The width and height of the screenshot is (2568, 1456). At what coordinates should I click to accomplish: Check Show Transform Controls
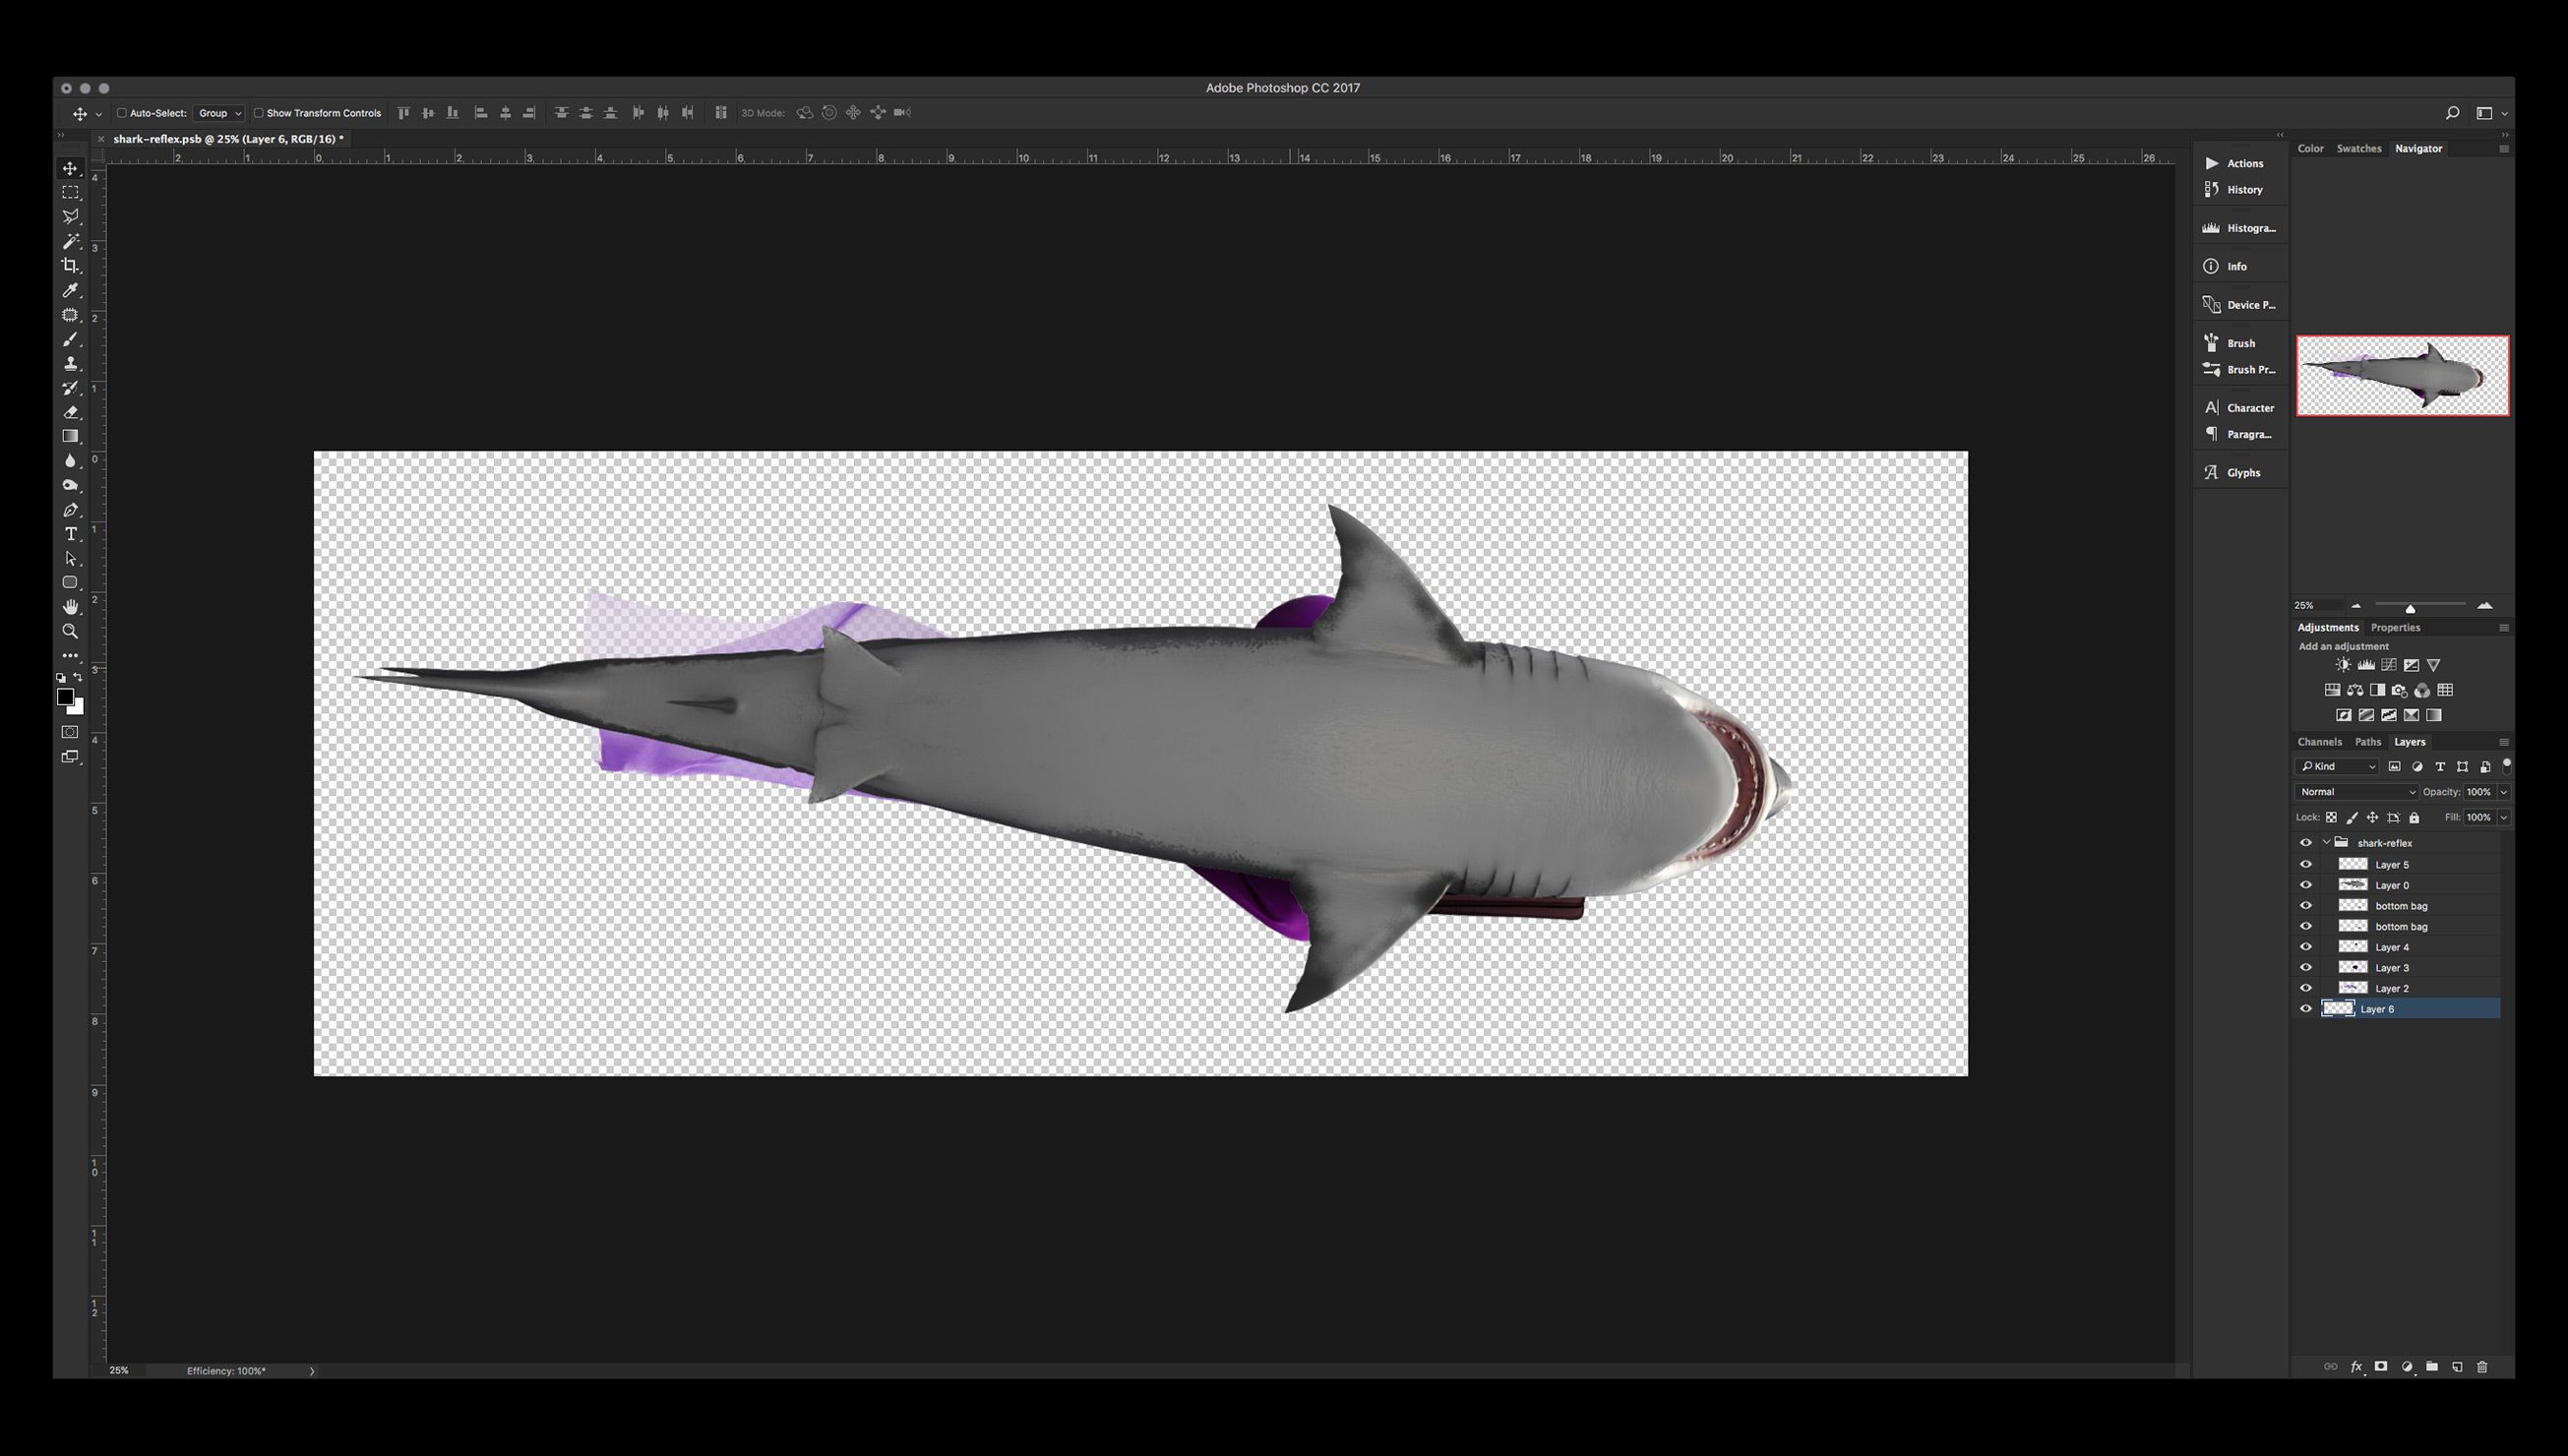[259, 113]
